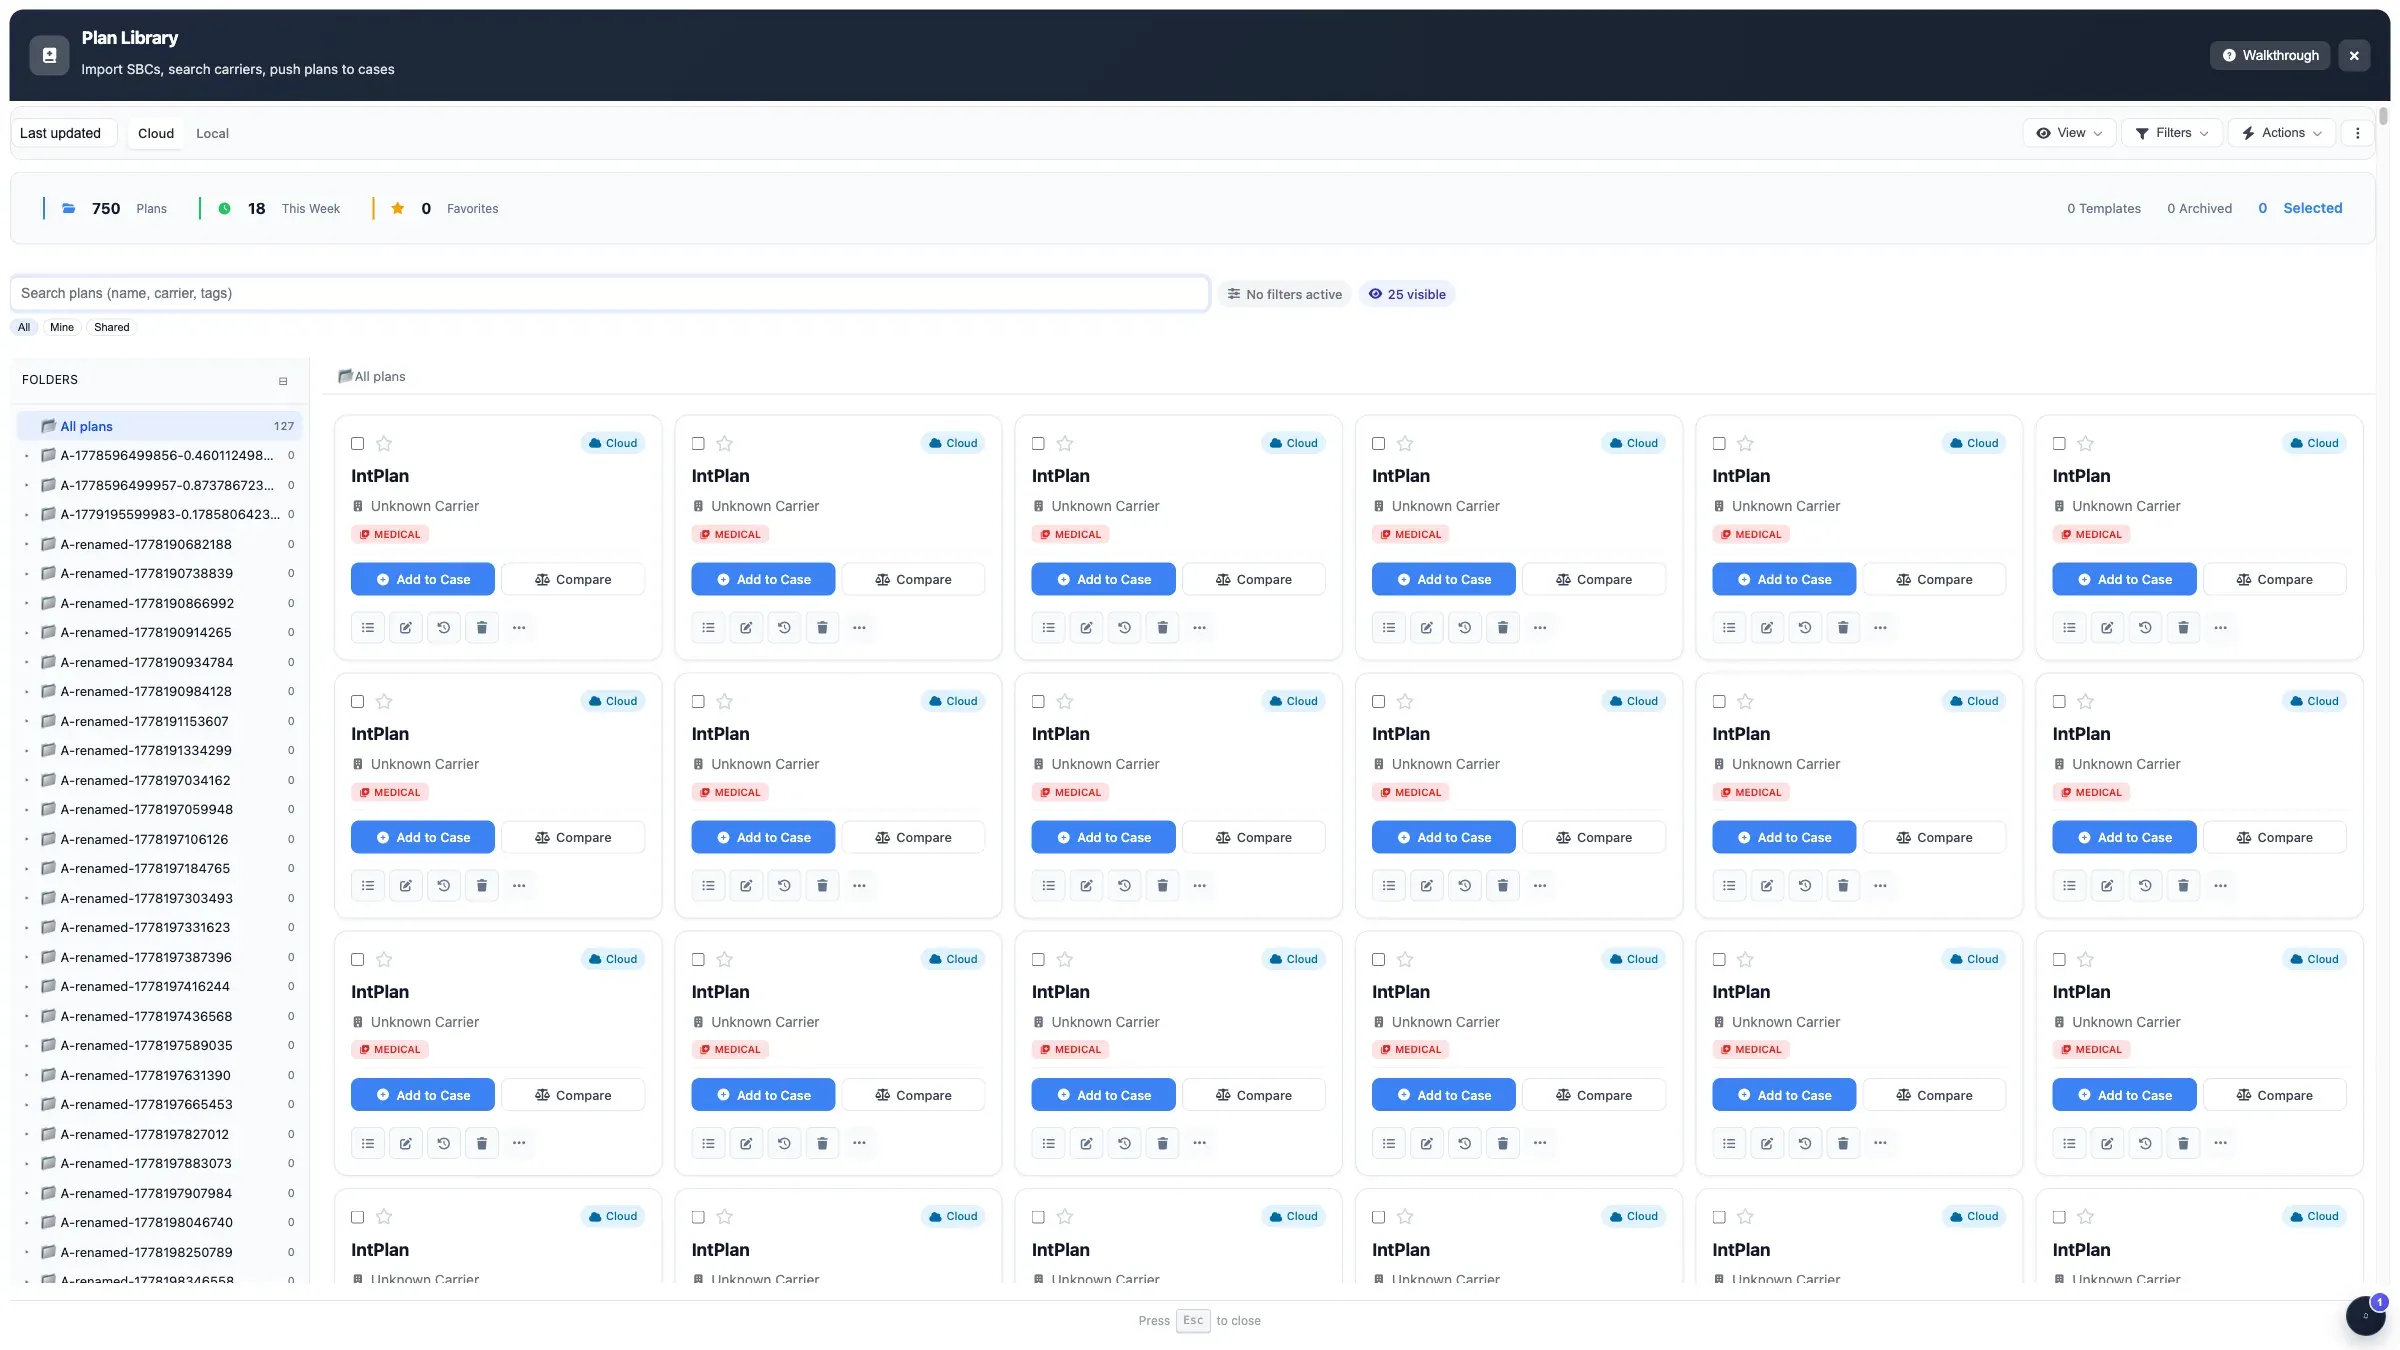Viewport: 2400px width, 1350px height.
Task: Start the Walkthrough
Action: click(2270, 55)
